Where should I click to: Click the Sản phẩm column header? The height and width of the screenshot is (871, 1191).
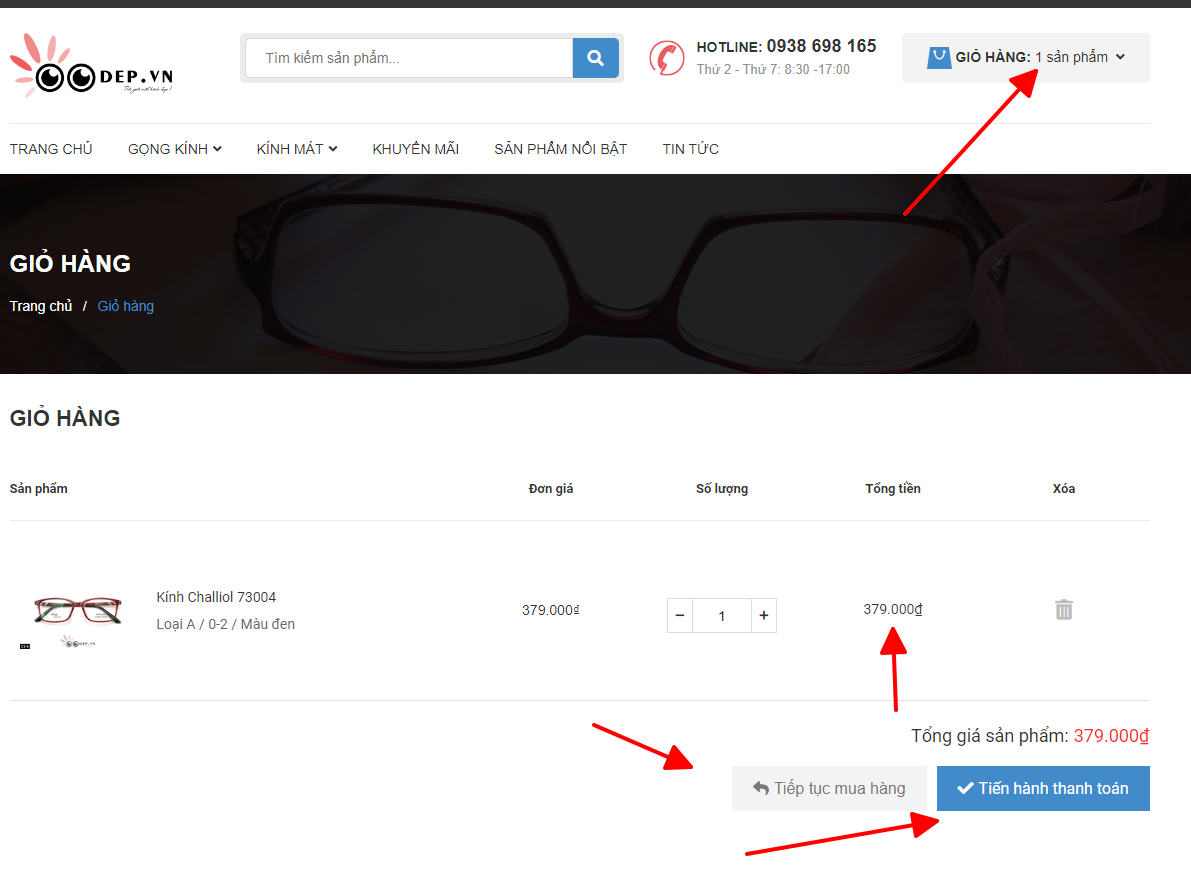[x=39, y=488]
